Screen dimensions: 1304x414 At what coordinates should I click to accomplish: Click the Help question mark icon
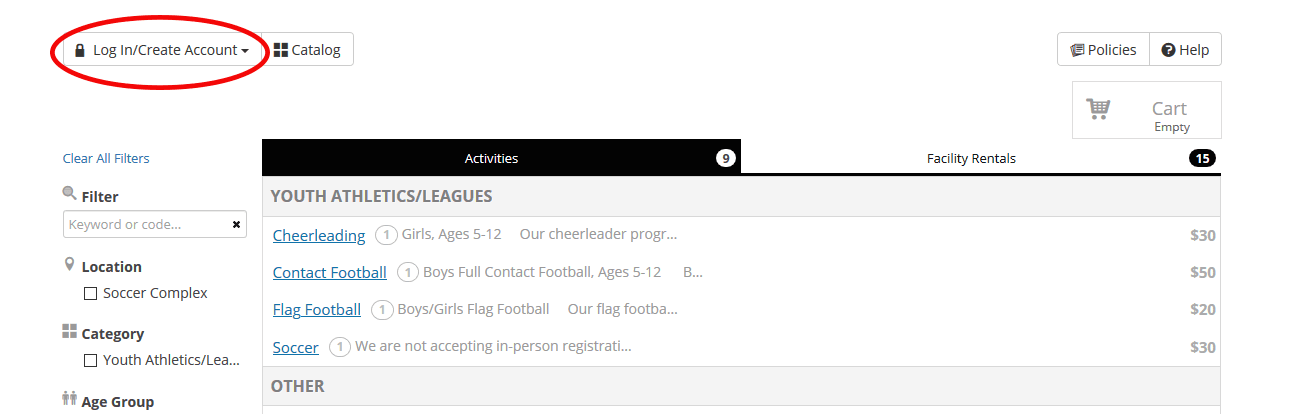pos(1168,50)
